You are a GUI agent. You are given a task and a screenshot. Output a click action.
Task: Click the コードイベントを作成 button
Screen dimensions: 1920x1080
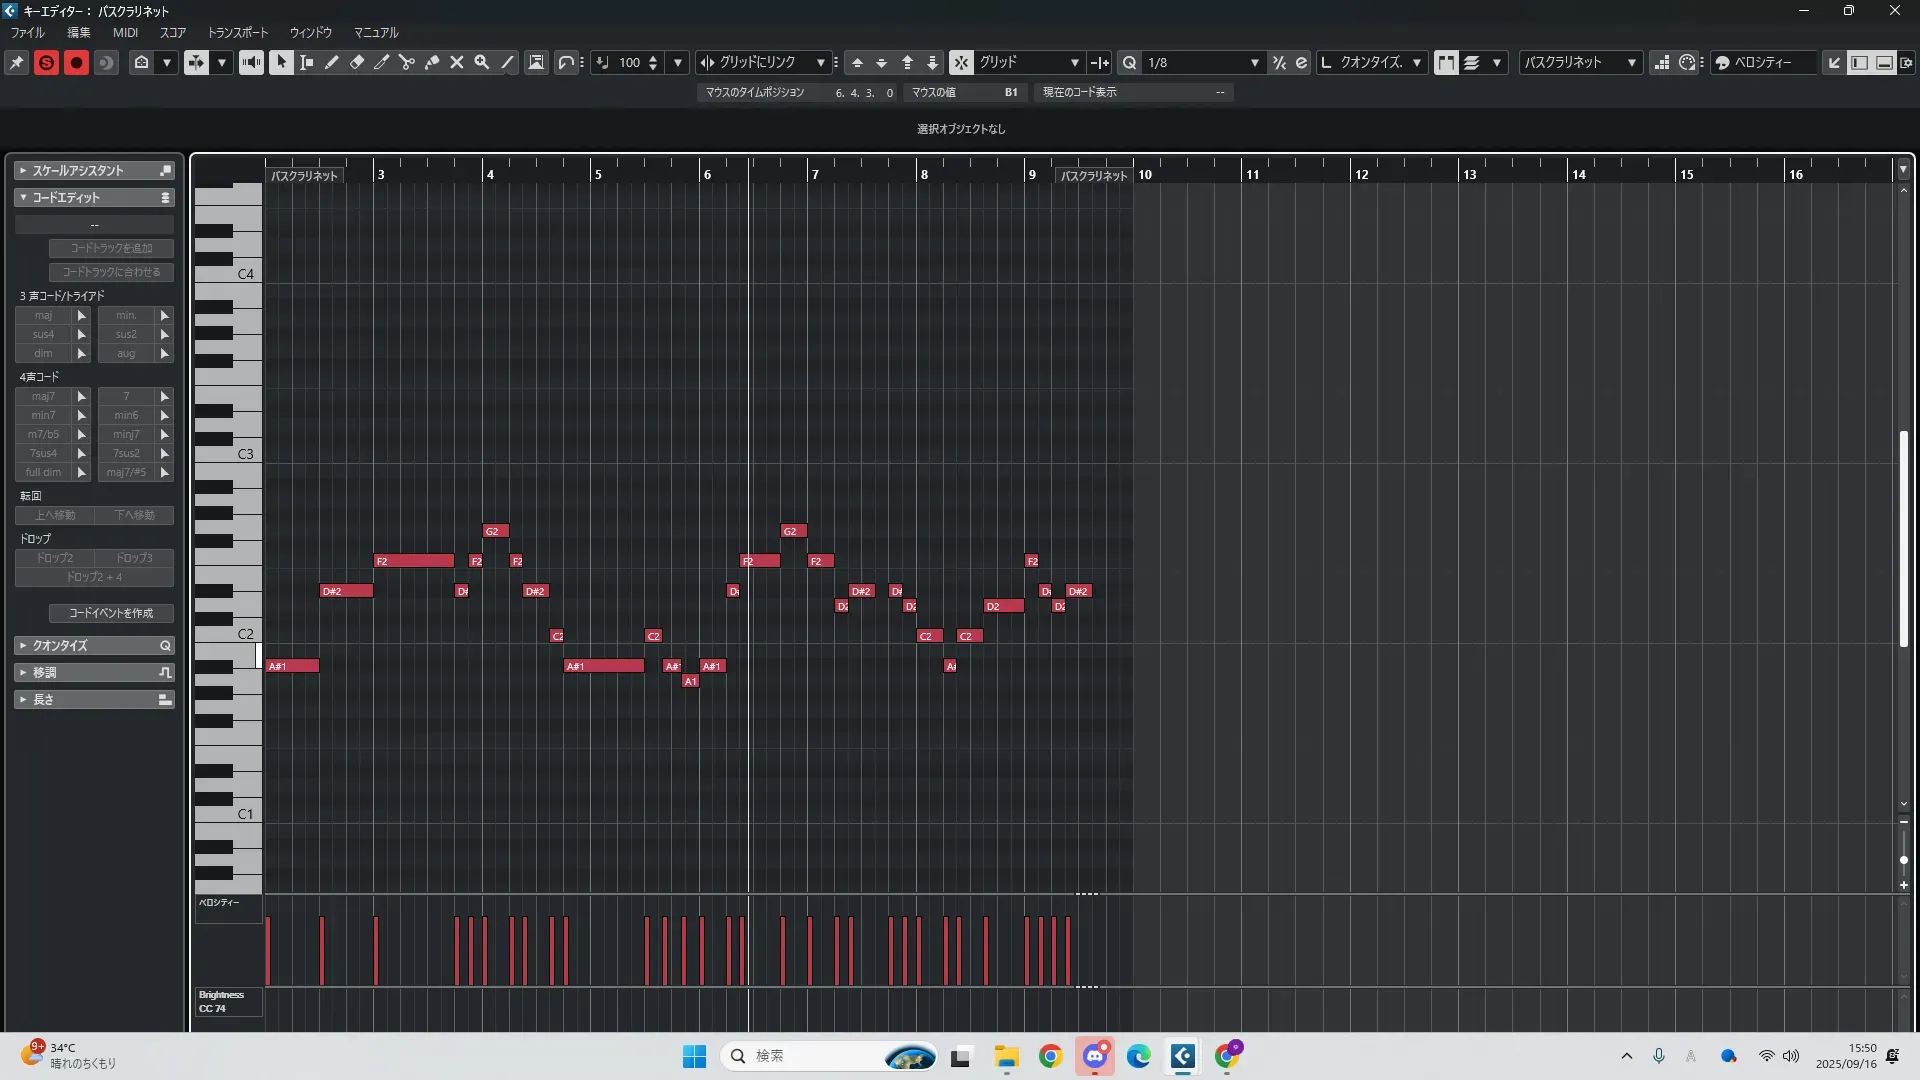click(111, 613)
